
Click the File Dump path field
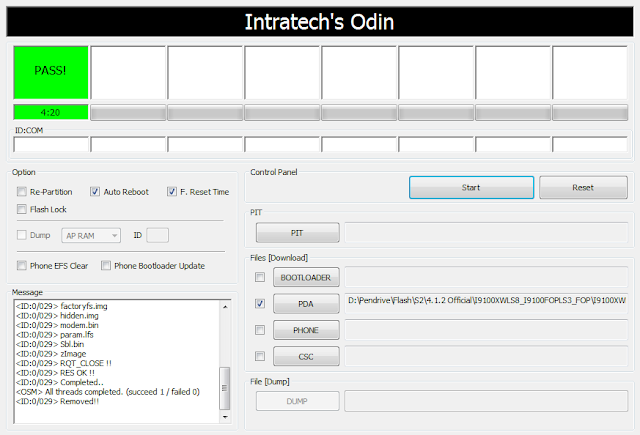tap(486, 401)
